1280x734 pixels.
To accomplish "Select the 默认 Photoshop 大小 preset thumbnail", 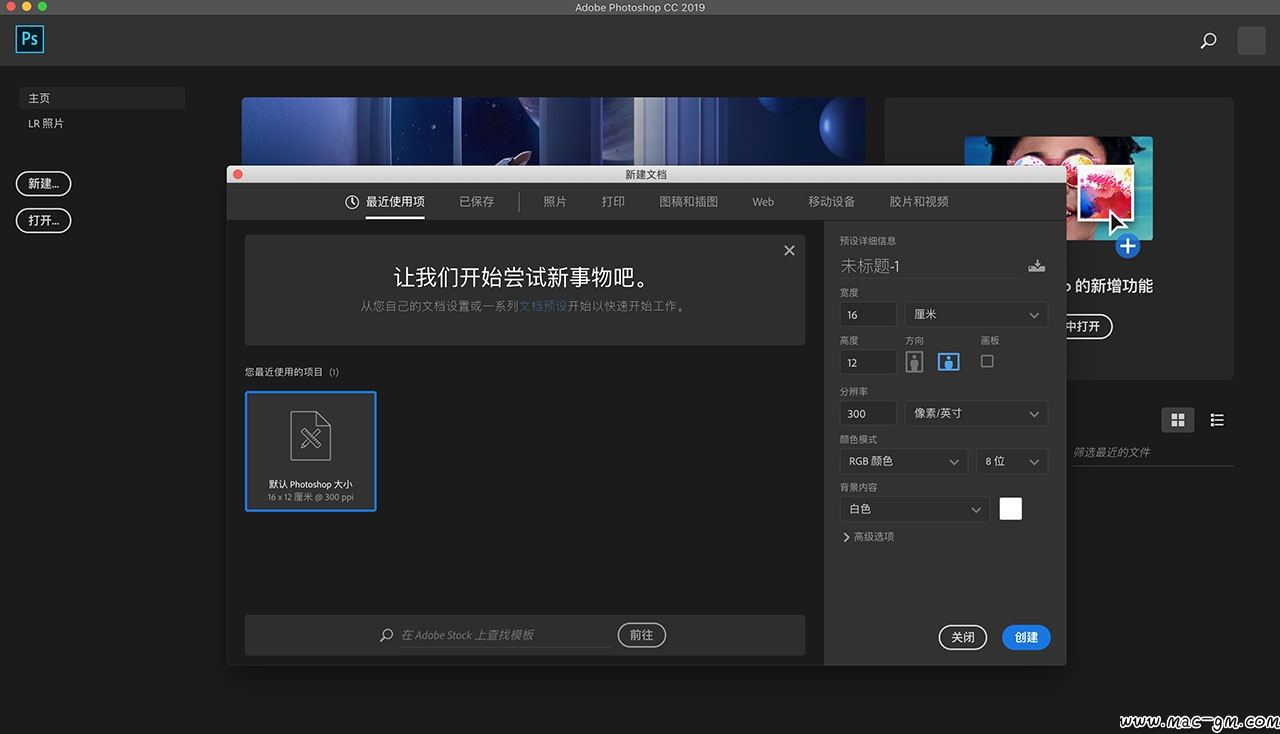I will point(311,451).
